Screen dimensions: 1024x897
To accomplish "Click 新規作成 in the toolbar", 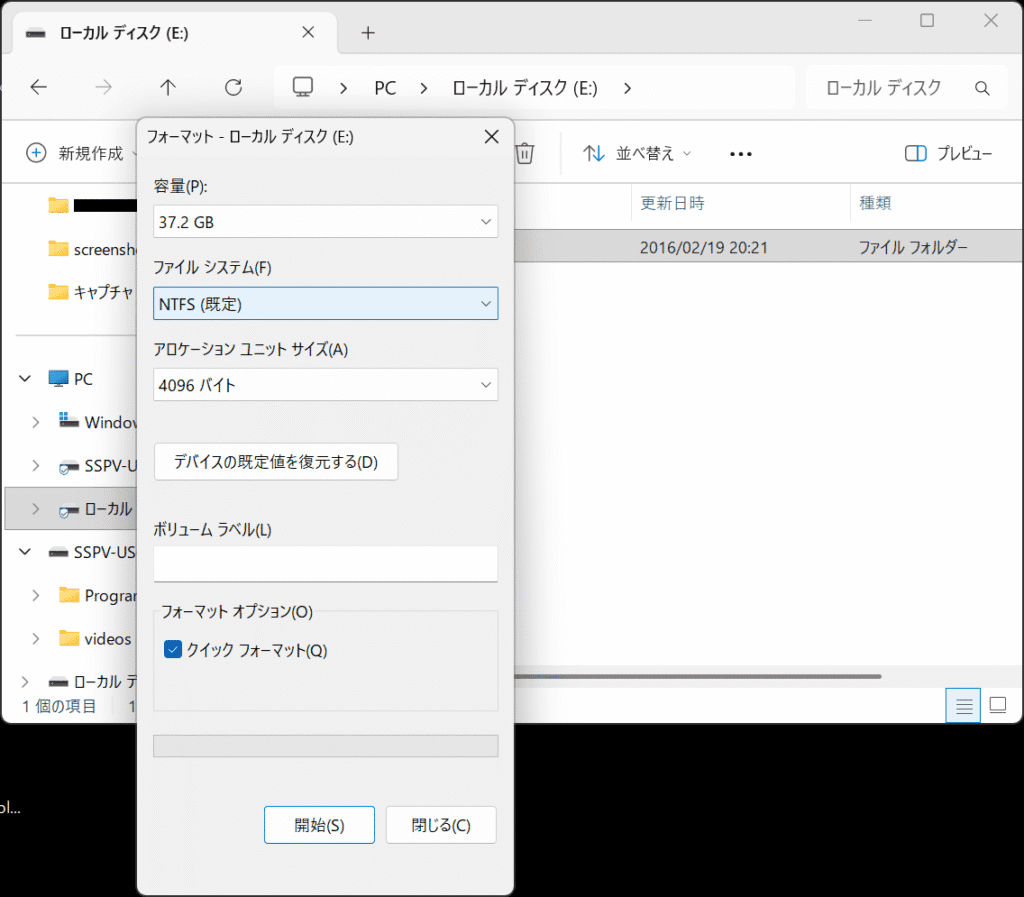I will tap(81, 153).
